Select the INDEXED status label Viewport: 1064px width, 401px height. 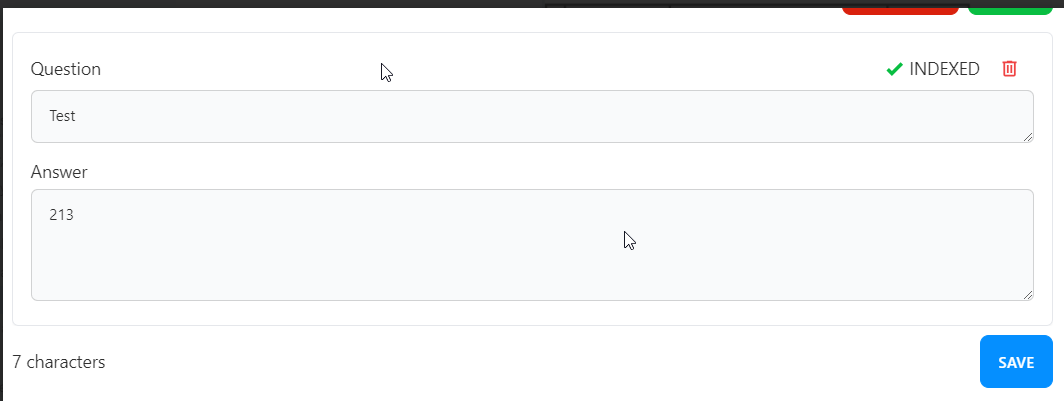pyautogui.click(x=944, y=69)
